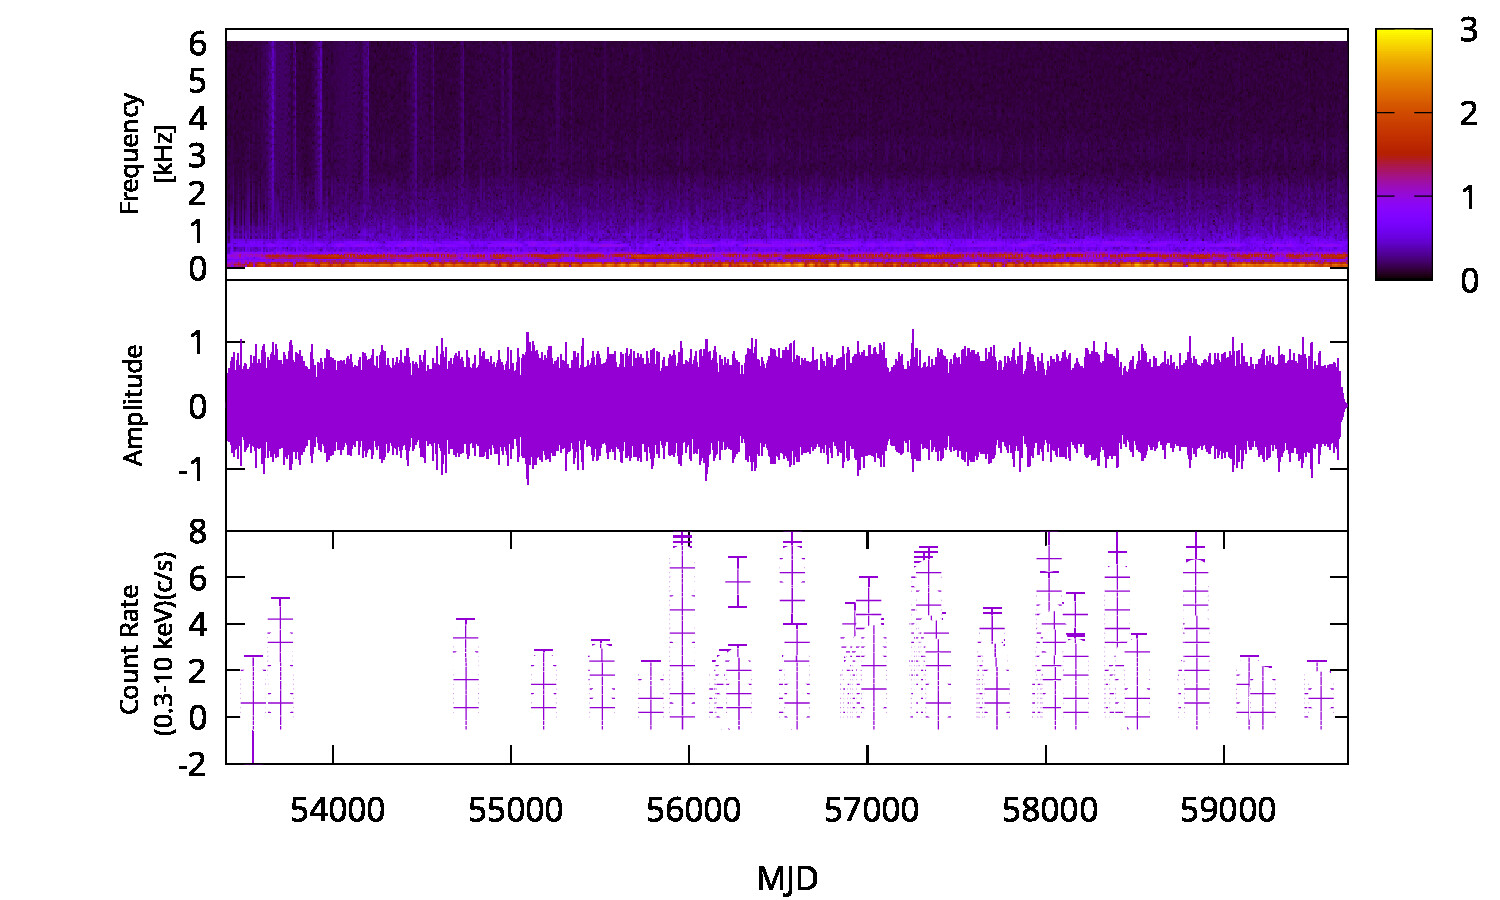This screenshot has width=1500, height=900.
Task: Click the Count Rate axis label
Action: (x=146, y=644)
